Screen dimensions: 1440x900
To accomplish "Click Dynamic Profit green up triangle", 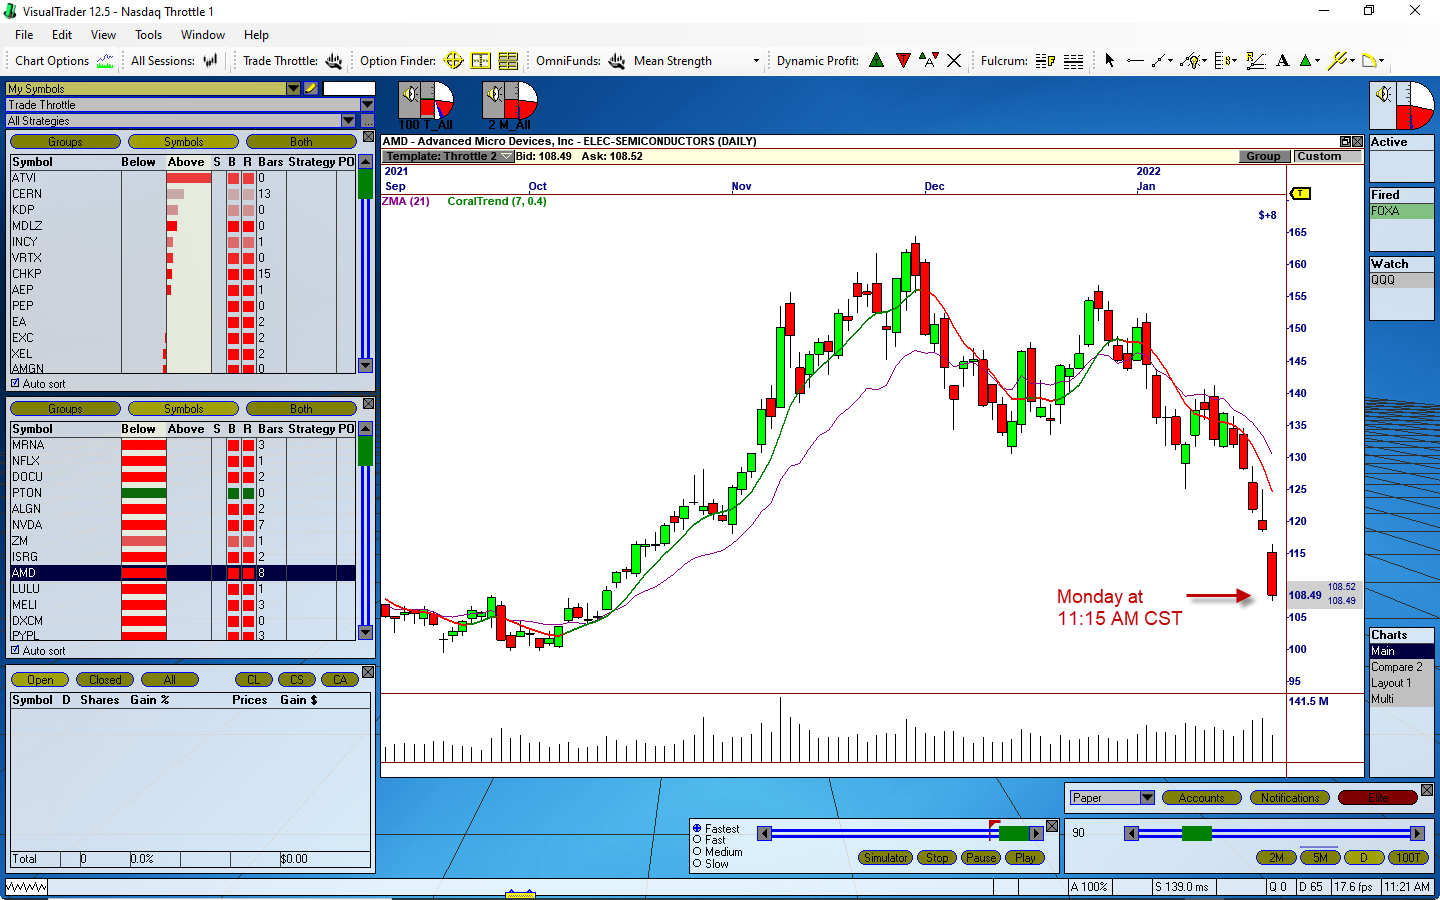I will [877, 61].
